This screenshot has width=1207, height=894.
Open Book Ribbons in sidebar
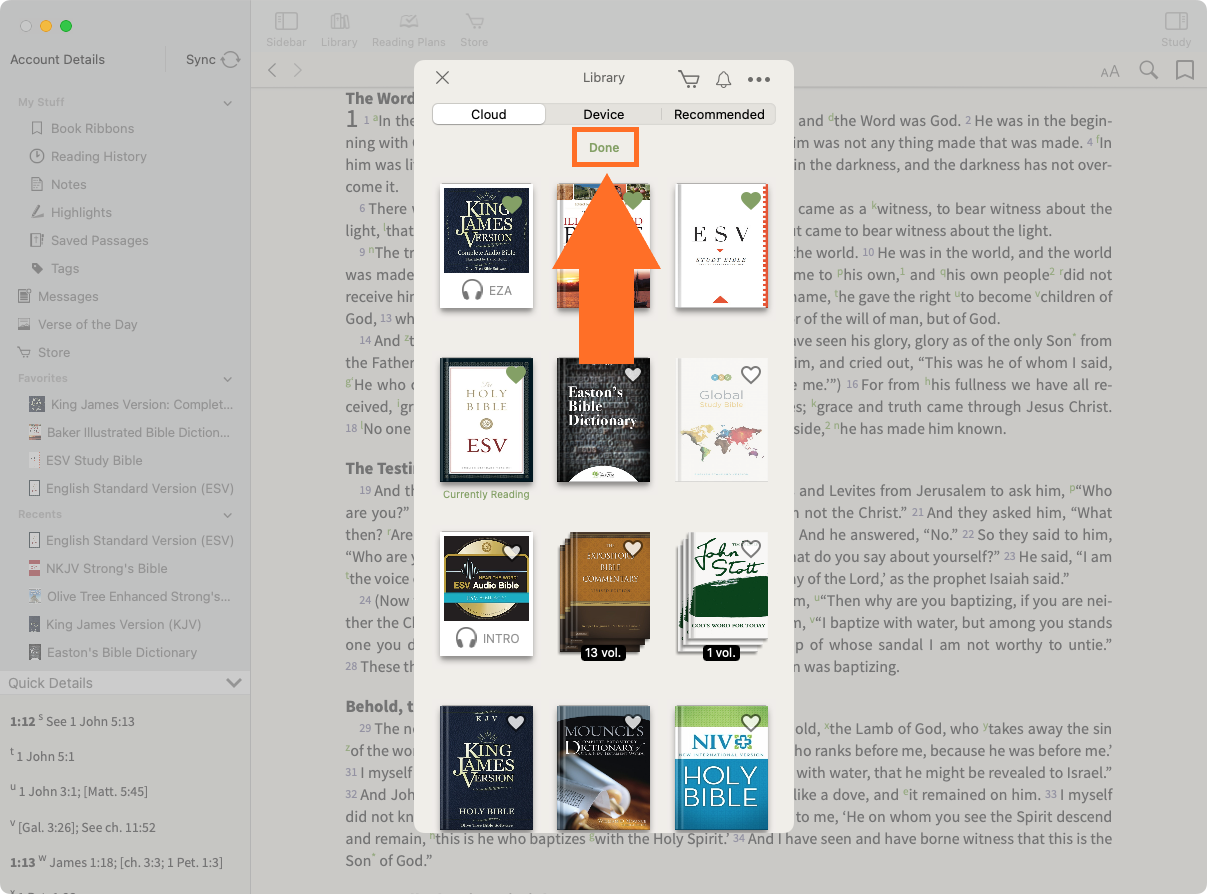coord(92,128)
